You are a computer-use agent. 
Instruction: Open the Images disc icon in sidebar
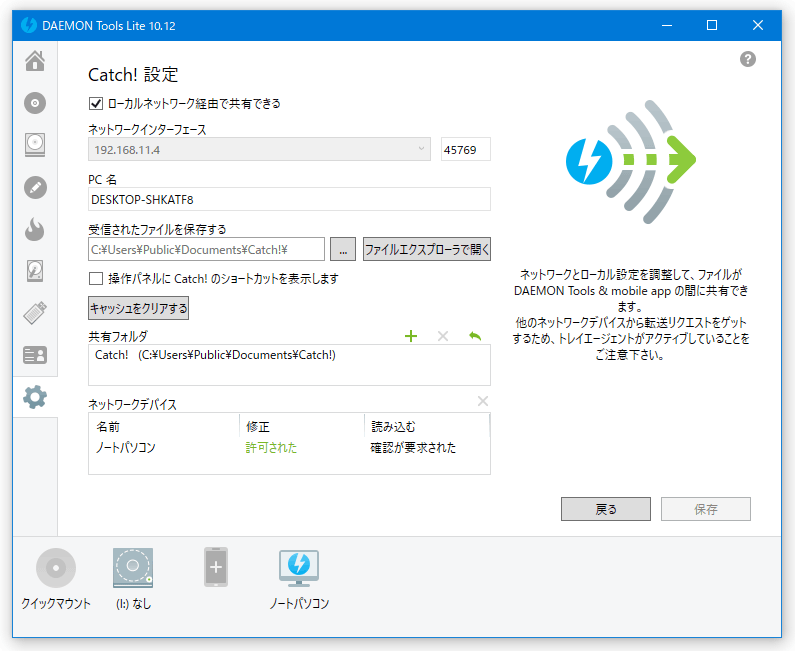coord(35,103)
